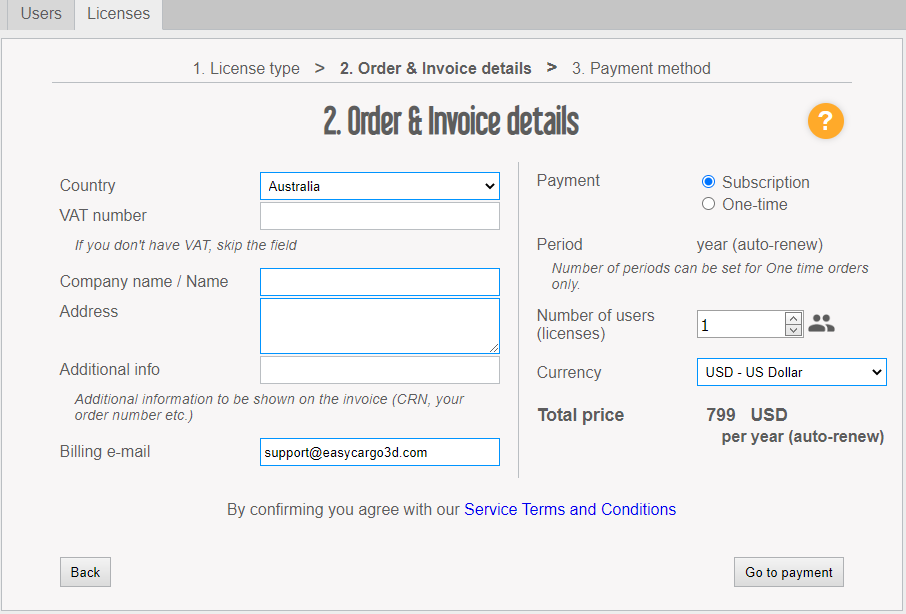Jump to step 3 Payment method
The height and width of the screenshot is (614, 906).
coord(641,69)
